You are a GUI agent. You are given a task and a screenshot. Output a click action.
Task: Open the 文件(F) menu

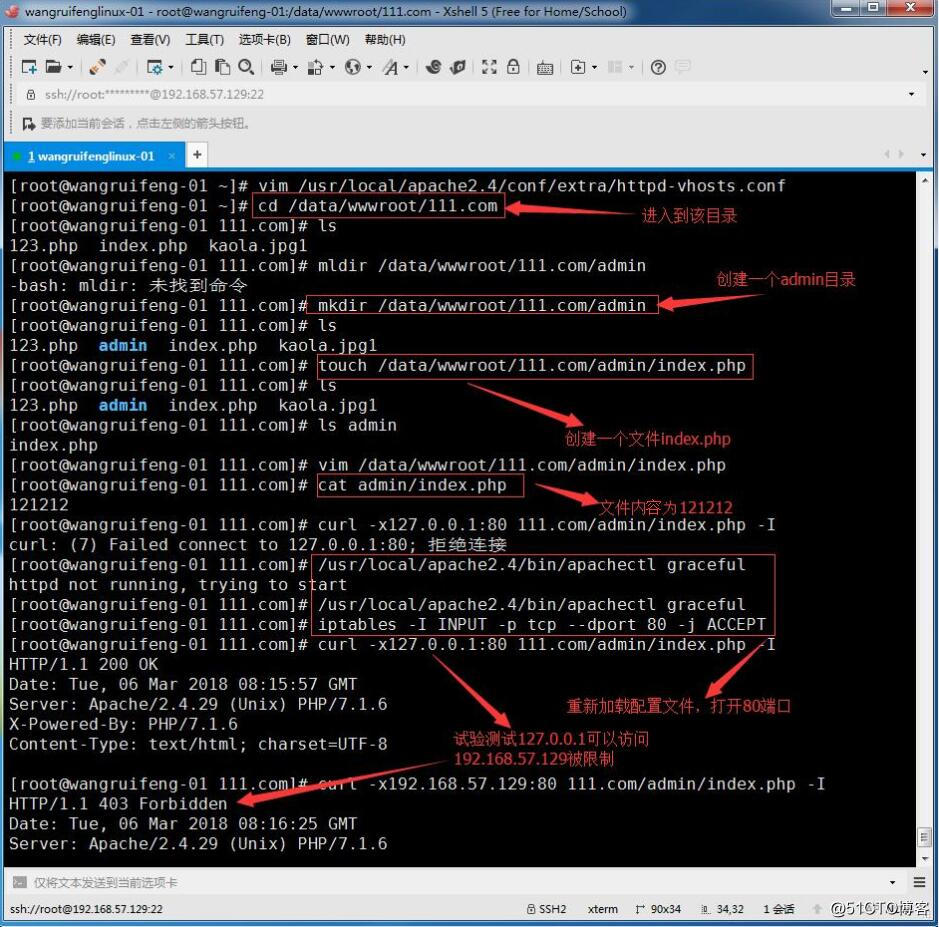pos(43,40)
